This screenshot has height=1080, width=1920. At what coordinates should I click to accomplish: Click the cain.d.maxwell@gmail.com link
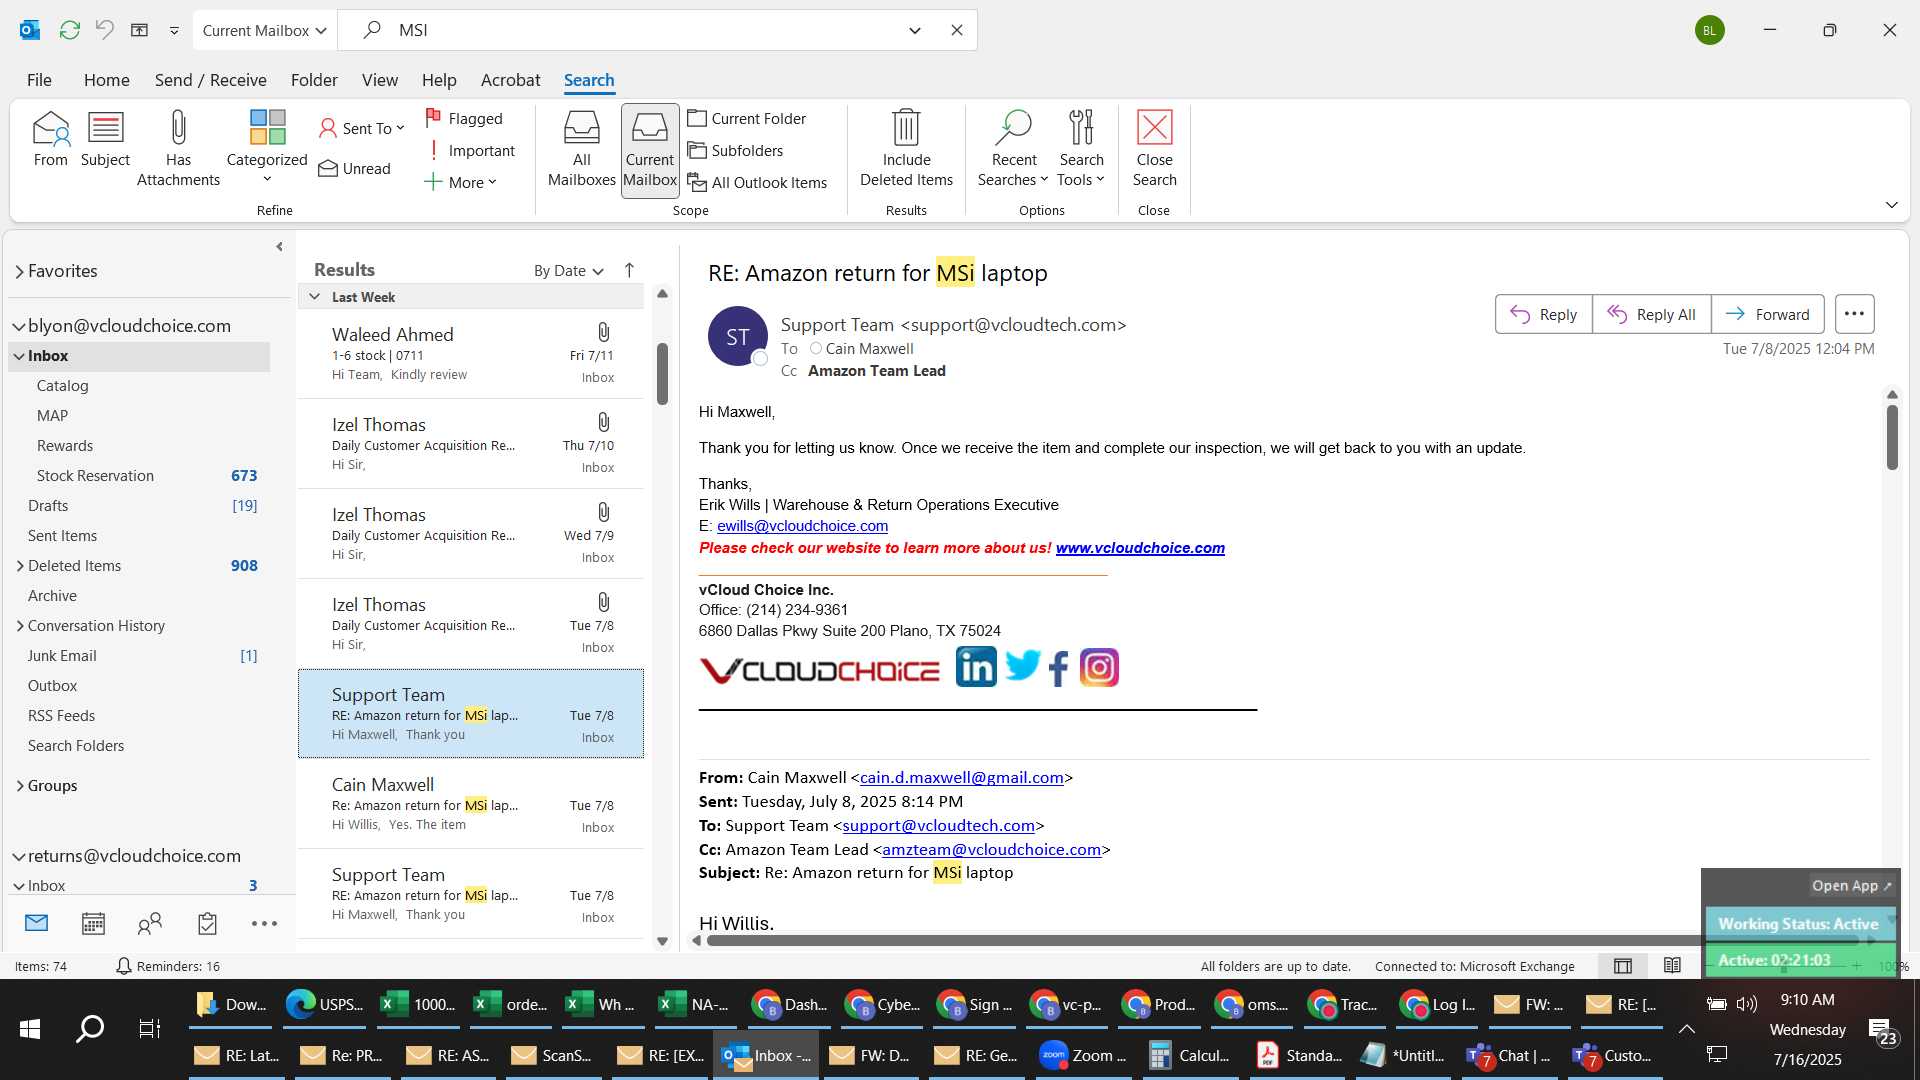pos(961,778)
